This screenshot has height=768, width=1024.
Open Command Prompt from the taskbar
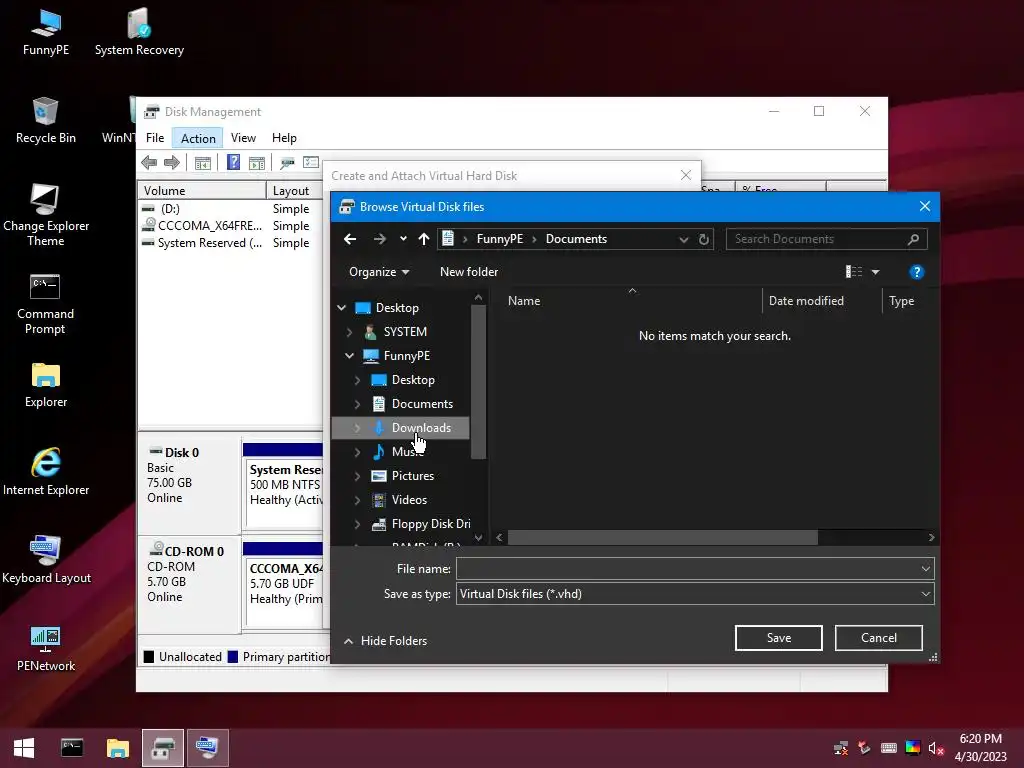[x=72, y=748]
